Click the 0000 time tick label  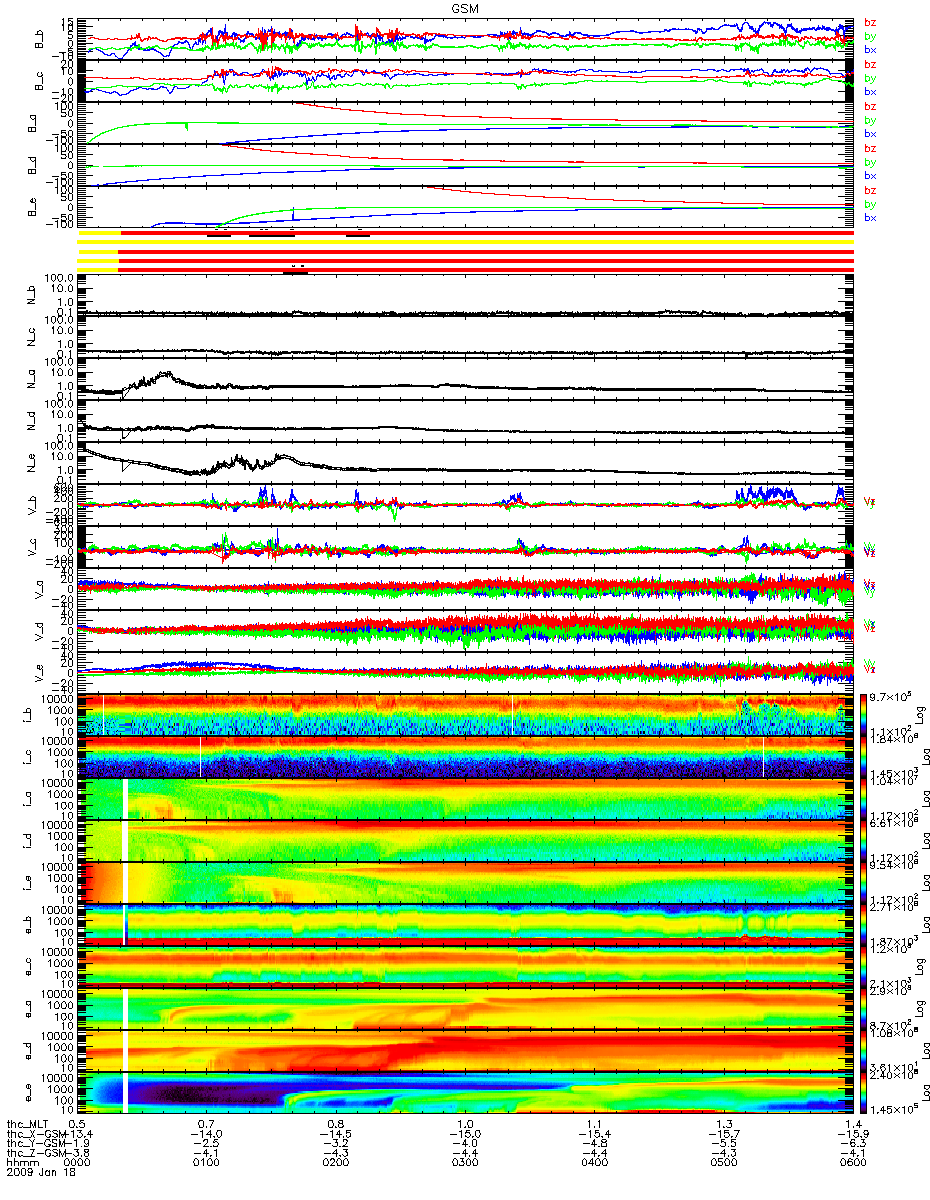click(77, 1162)
